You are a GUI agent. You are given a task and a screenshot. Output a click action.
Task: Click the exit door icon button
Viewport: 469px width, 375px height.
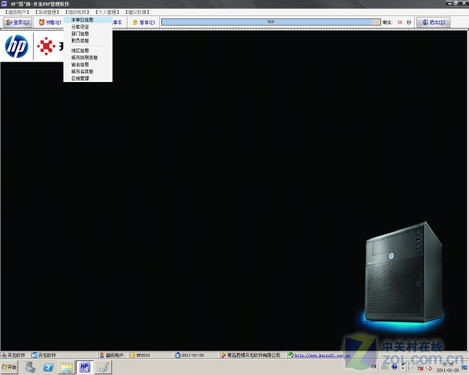[x=433, y=22]
